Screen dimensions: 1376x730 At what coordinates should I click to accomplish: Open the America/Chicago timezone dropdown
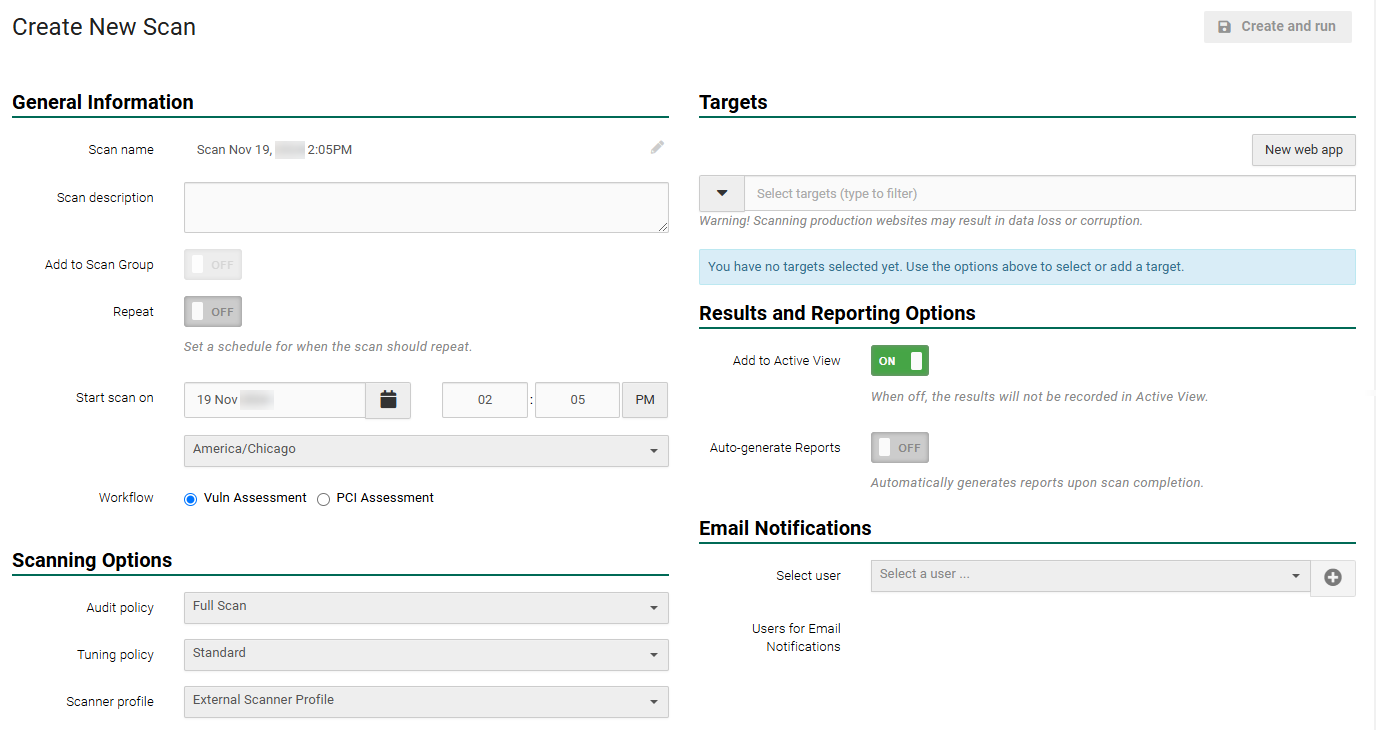pyautogui.click(x=426, y=450)
